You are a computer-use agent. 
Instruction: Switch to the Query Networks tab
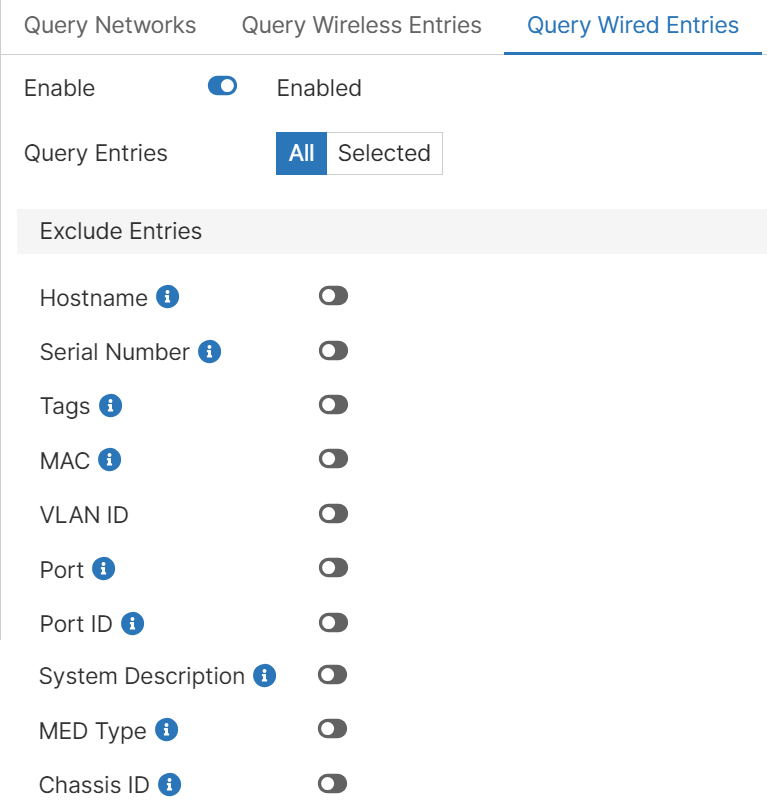[110, 26]
